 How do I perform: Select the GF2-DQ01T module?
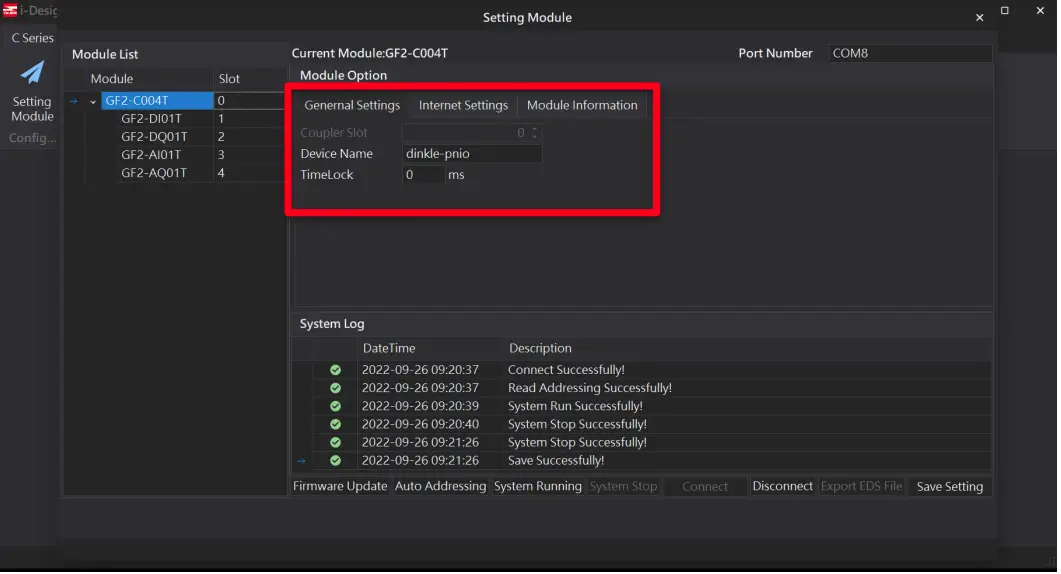coord(152,137)
